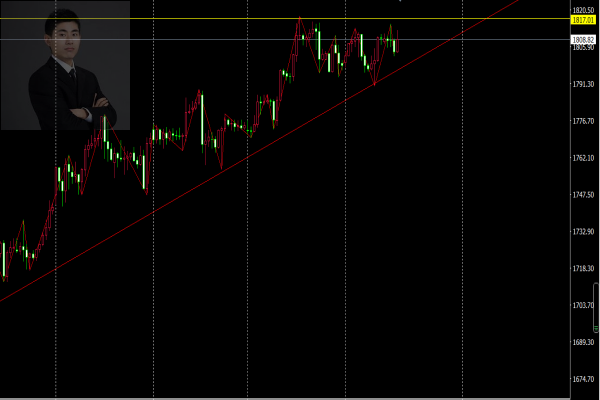Click the white 1808.82 current price tag
The width and height of the screenshot is (600, 400).
pos(583,39)
